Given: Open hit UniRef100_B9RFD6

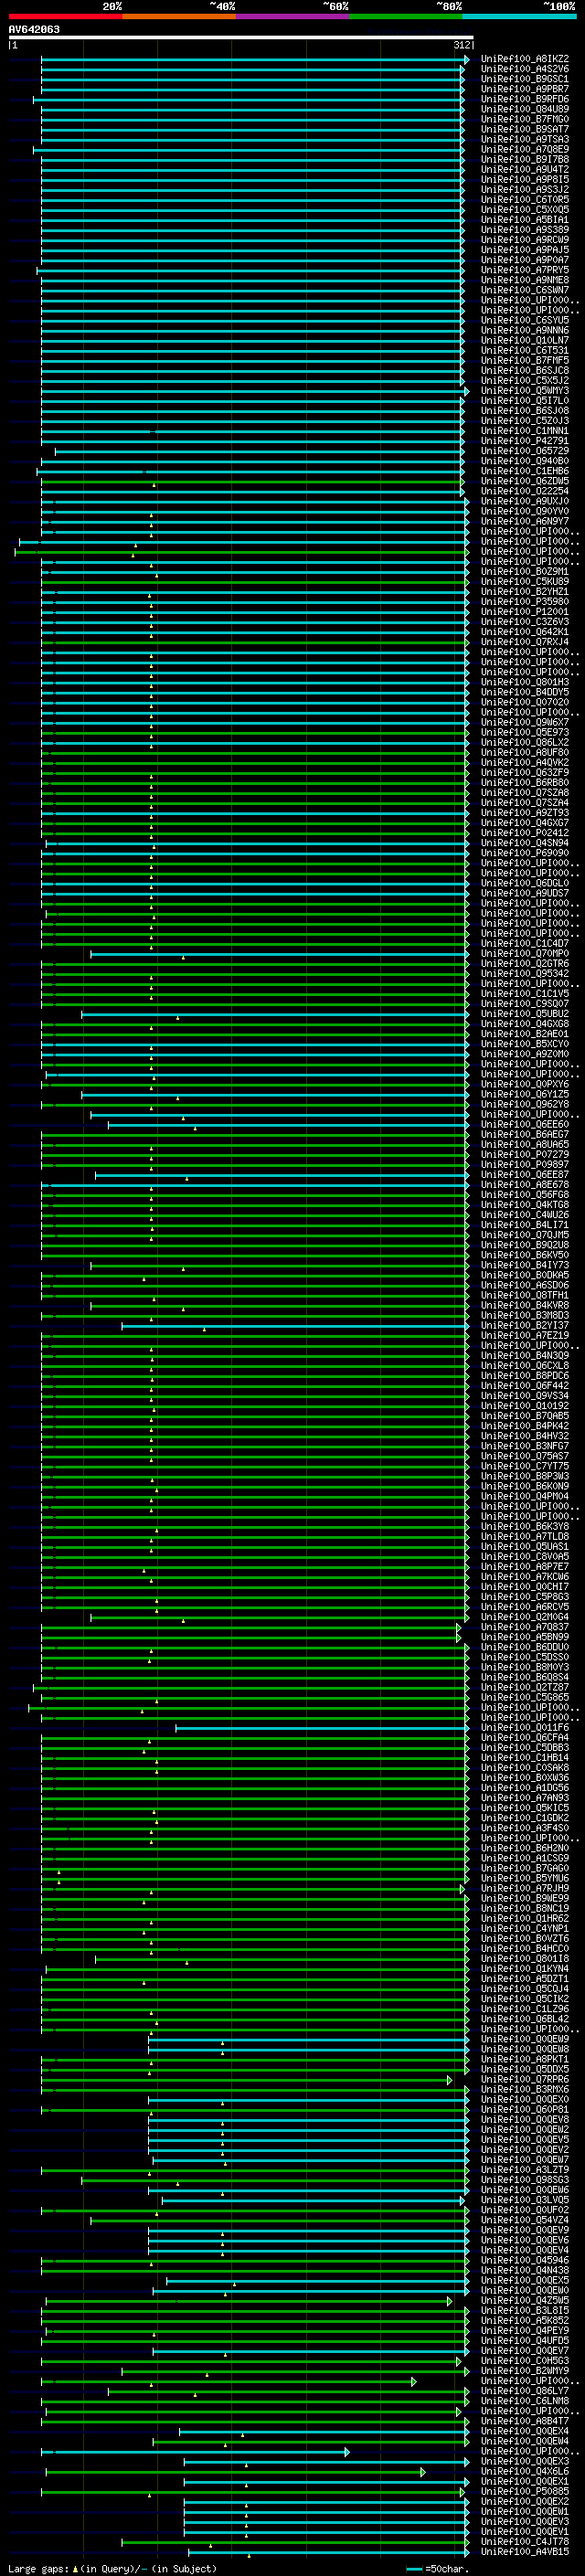Looking at the screenshot, I should click(x=525, y=99).
